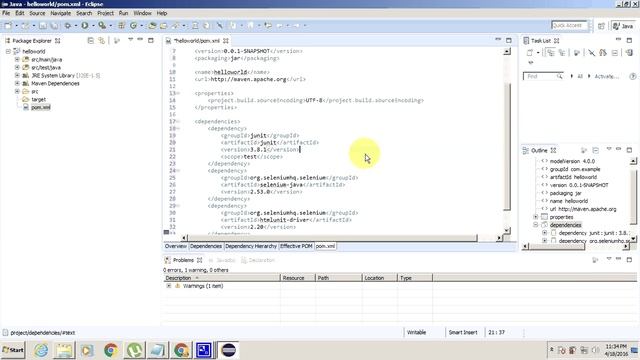Click the New file toolbar icon
Viewport: 640px width, 360px height.
pos(8,26)
